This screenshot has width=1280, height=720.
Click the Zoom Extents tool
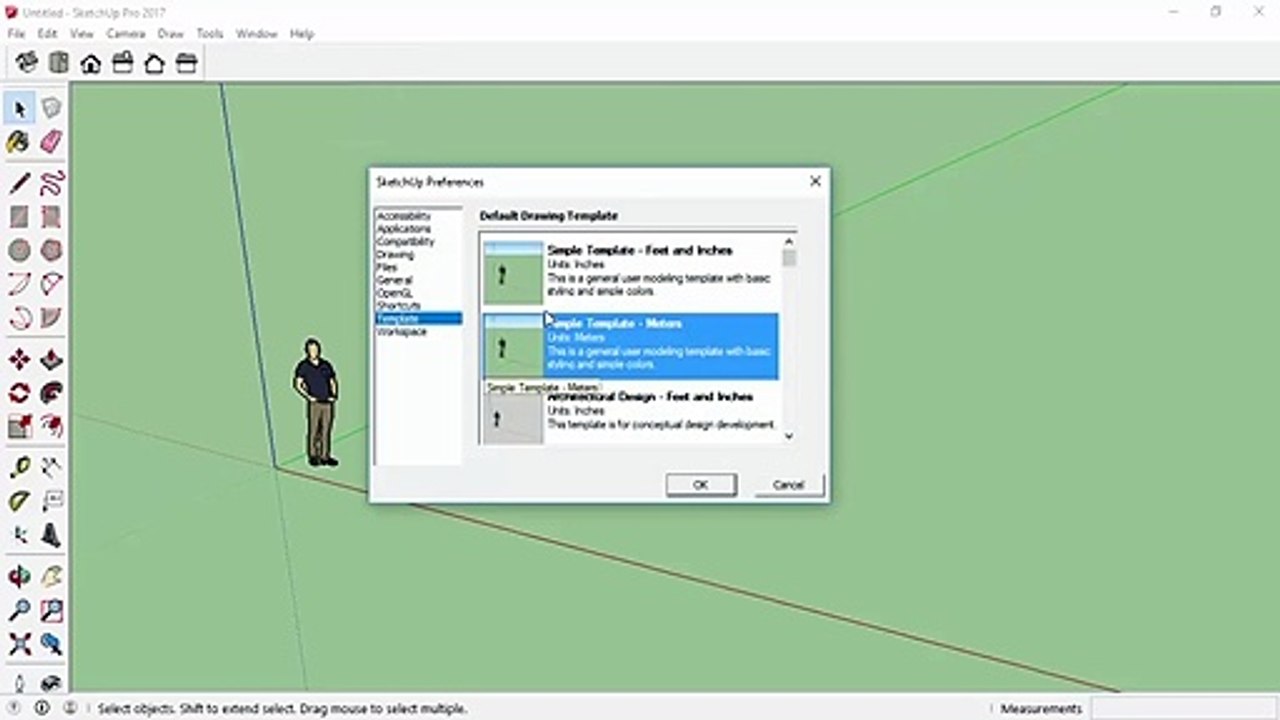[19, 644]
